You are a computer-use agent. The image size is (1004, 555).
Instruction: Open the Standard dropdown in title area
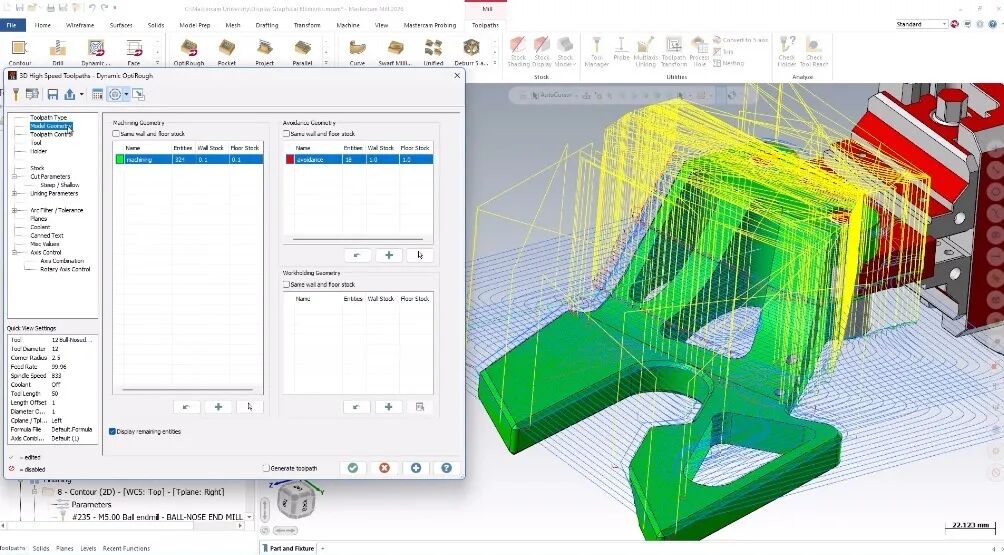(x=921, y=24)
